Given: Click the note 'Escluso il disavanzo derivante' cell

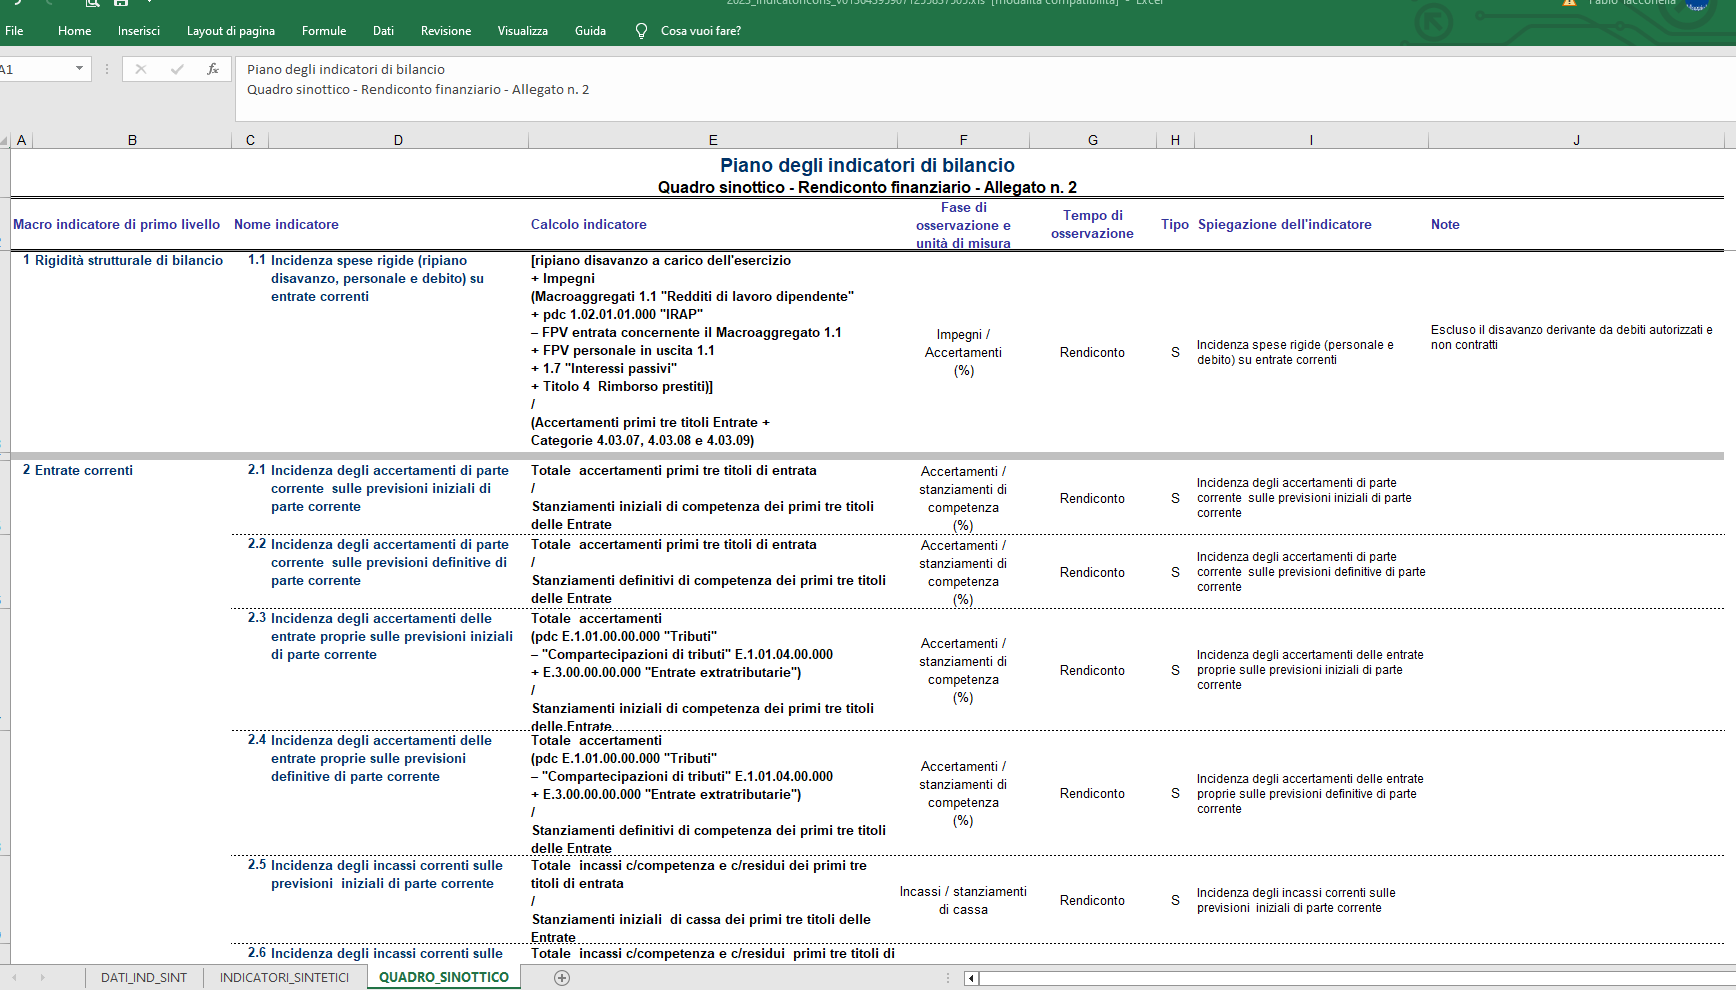Looking at the screenshot, I should coord(1571,337).
